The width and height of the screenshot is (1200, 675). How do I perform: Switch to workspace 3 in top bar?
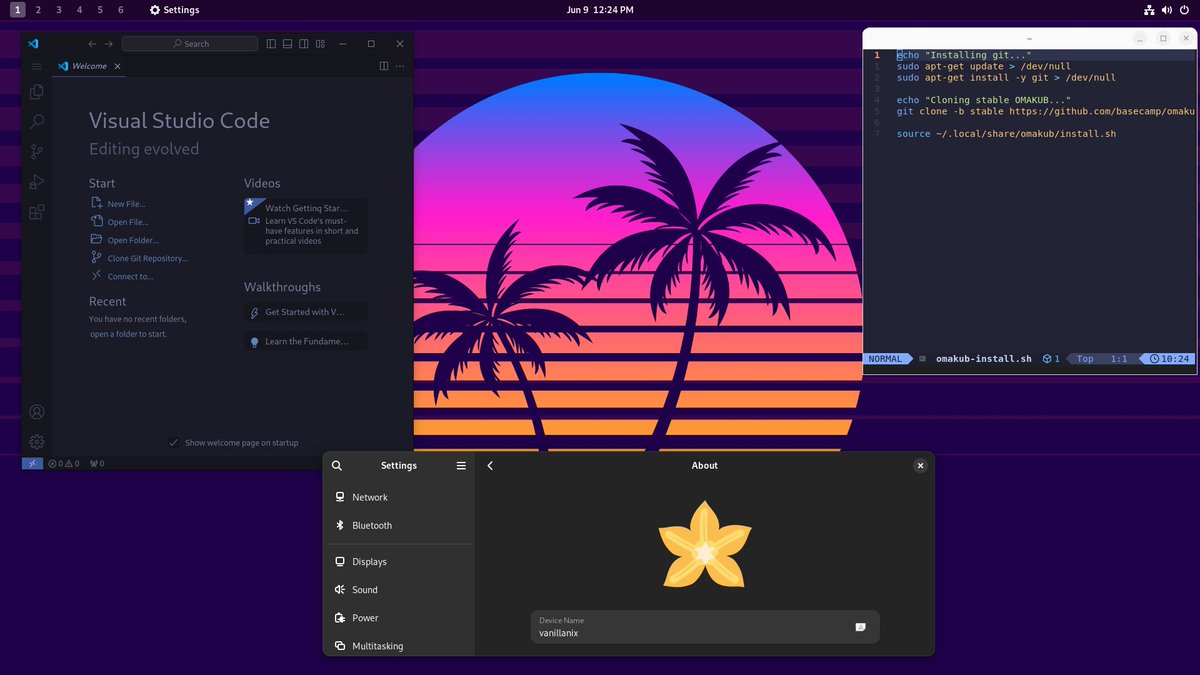(59, 10)
